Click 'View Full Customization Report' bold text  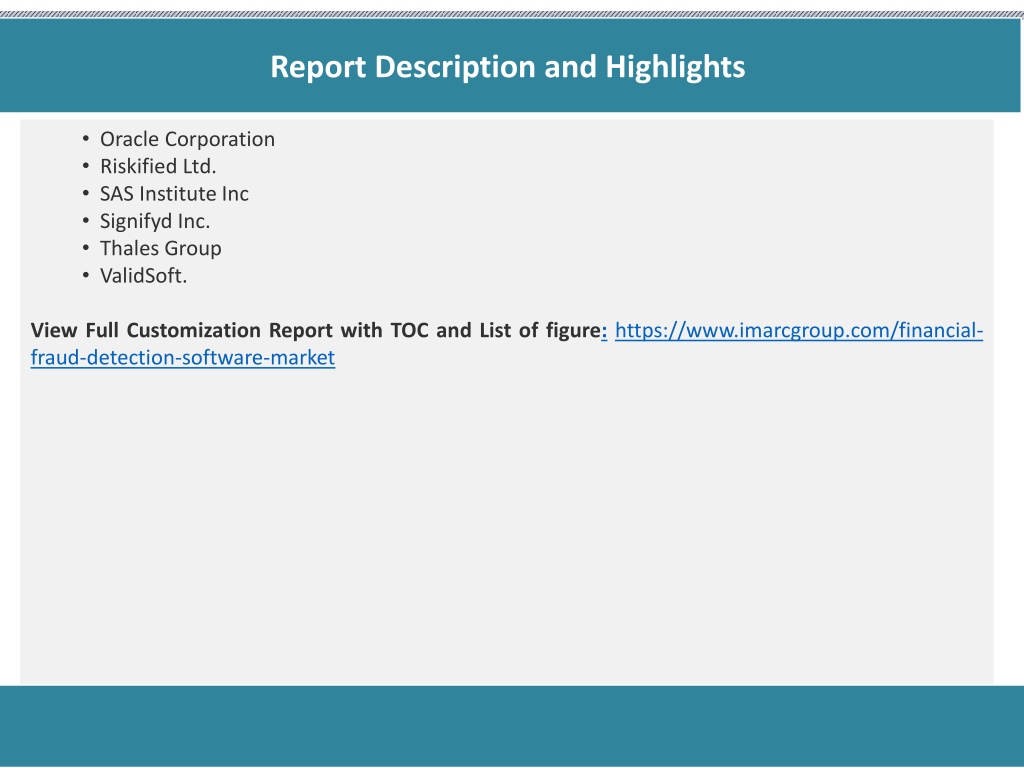coord(182,330)
